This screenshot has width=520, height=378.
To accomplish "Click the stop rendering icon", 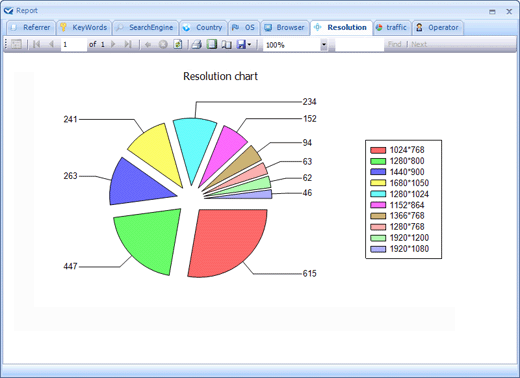I will point(163,44).
